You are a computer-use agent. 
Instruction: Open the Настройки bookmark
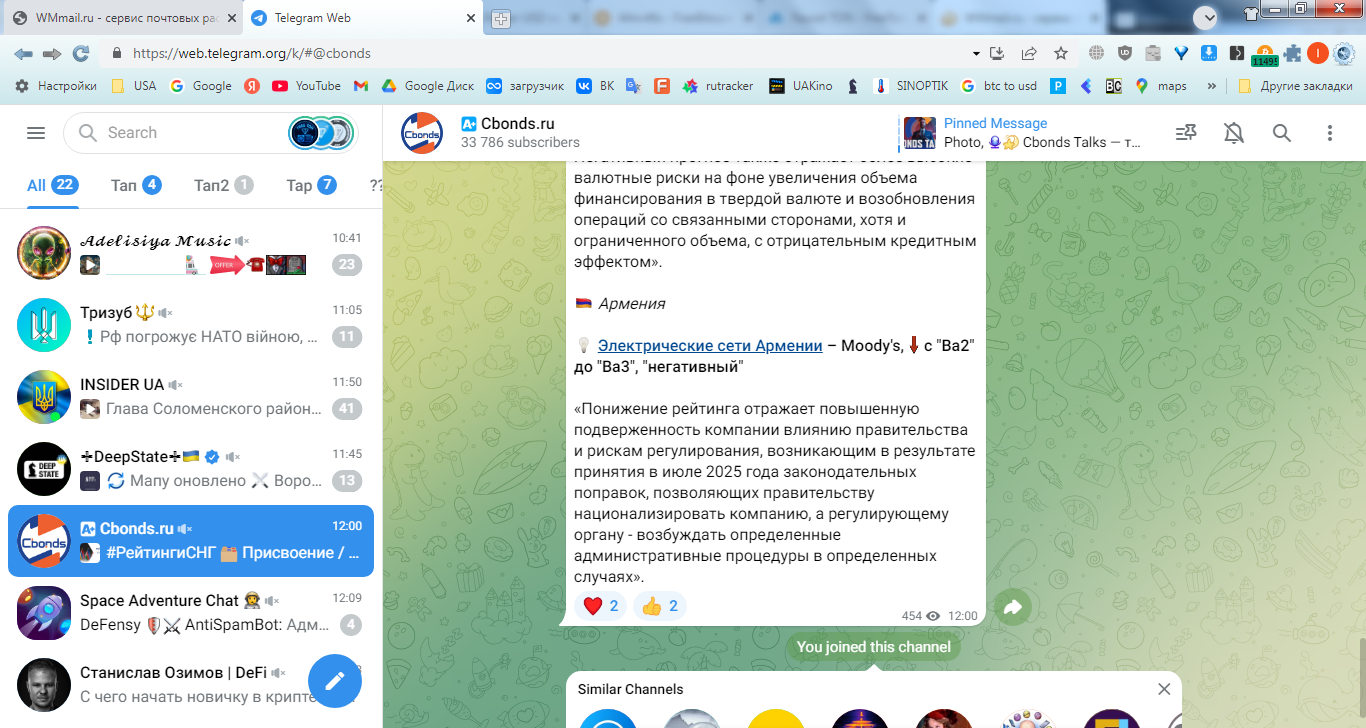pos(56,86)
